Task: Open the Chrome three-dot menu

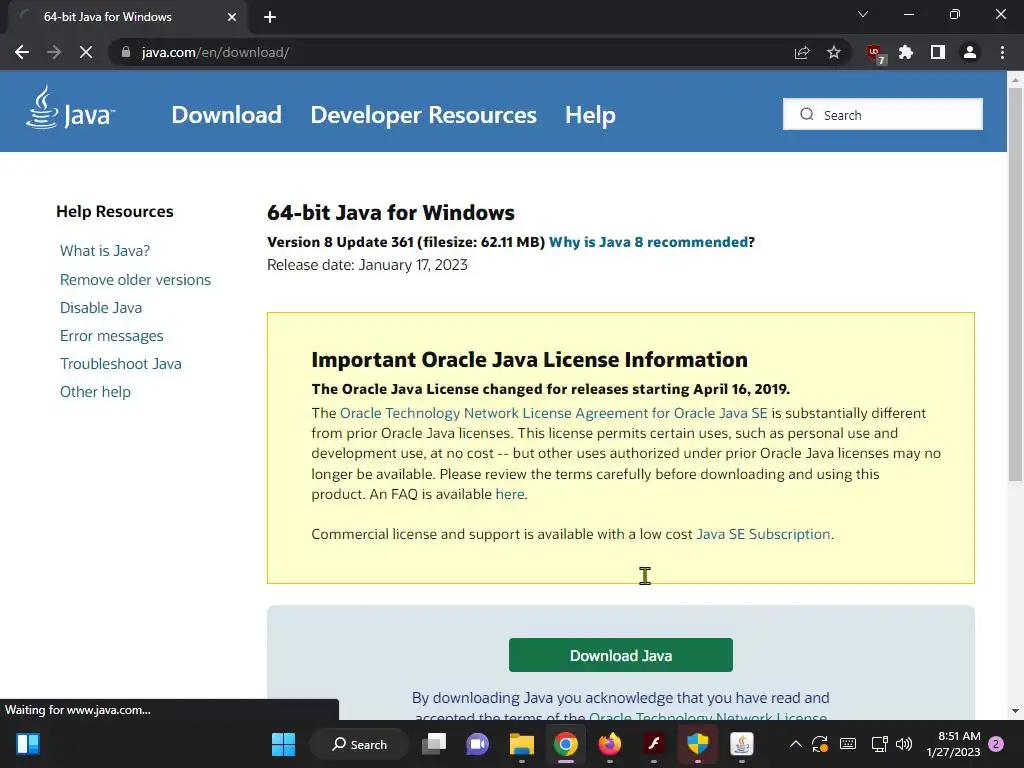Action: (x=1002, y=52)
